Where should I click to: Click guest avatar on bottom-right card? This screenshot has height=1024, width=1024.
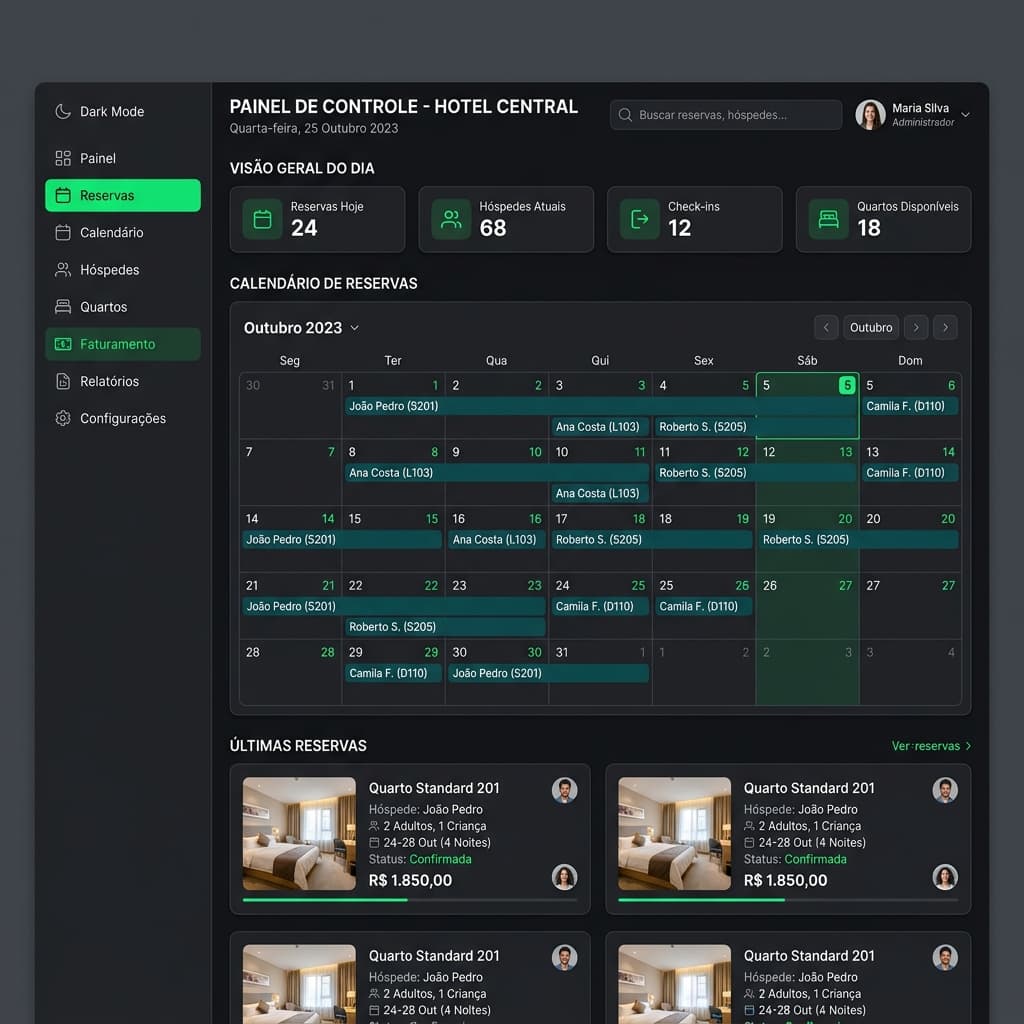click(x=944, y=958)
